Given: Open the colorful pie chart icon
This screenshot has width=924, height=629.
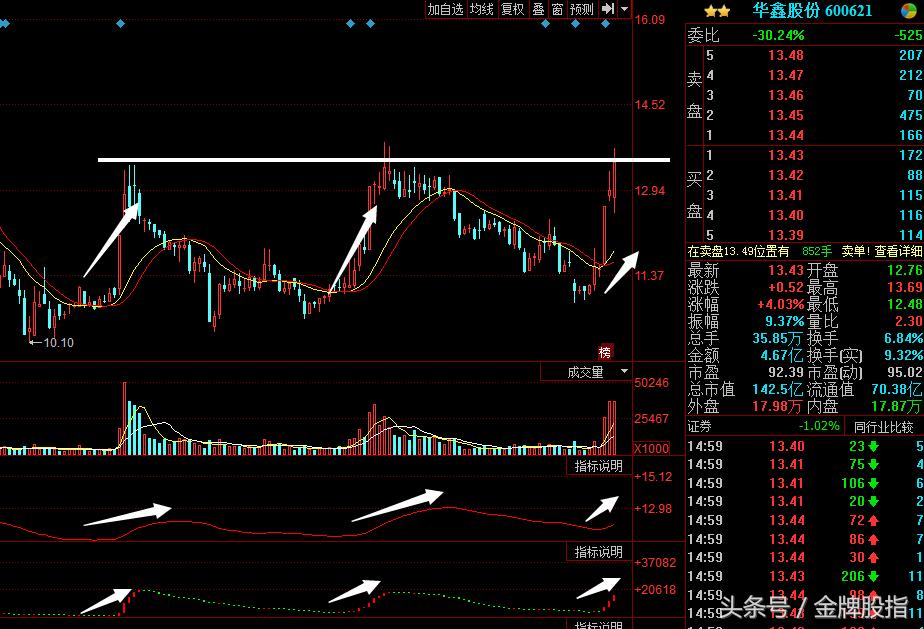Looking at the screenshot, I should pyautogui.click(x=909, y=11).
